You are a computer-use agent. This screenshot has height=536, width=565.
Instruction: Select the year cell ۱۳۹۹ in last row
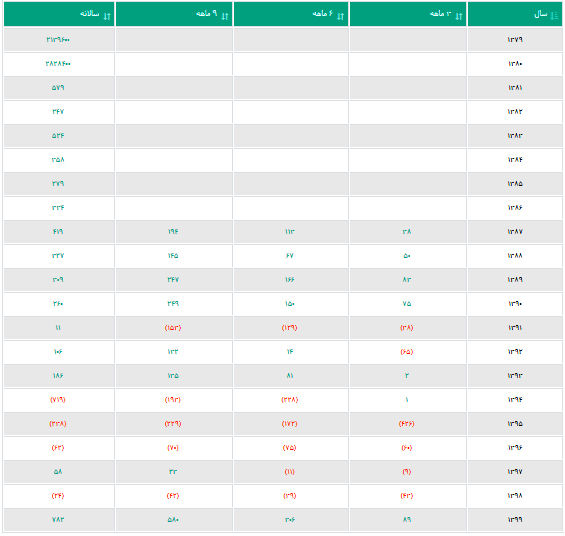tap(515, 519)
